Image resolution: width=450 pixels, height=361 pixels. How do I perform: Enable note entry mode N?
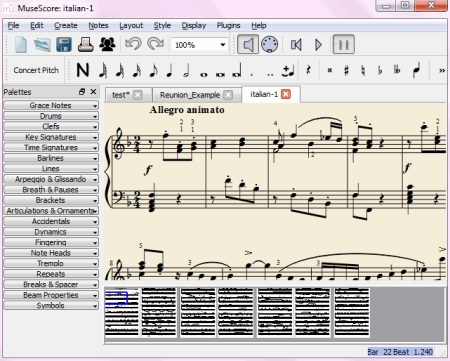(83, 70)
